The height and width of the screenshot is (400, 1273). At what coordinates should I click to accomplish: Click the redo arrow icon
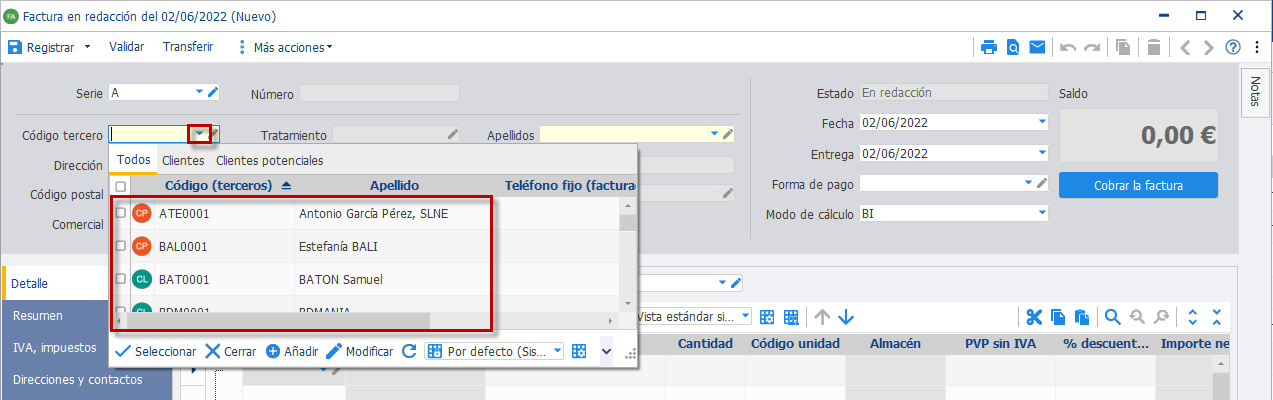point(1092,47)
